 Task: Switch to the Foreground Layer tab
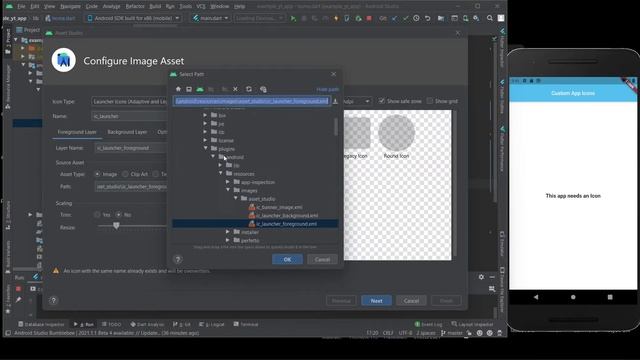[77, 132]
